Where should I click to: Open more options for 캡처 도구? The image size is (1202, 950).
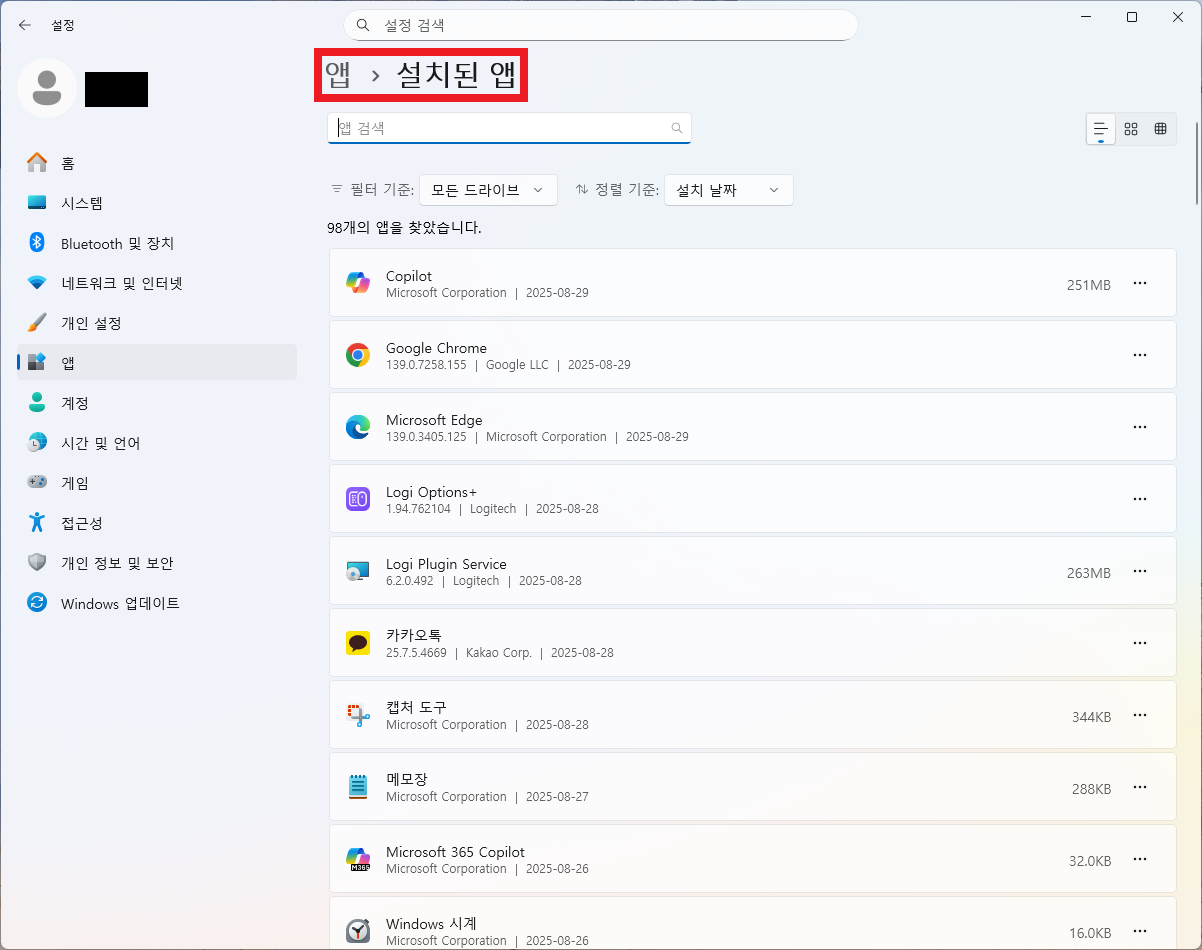pyautogui.click(x=1140, y=715)
